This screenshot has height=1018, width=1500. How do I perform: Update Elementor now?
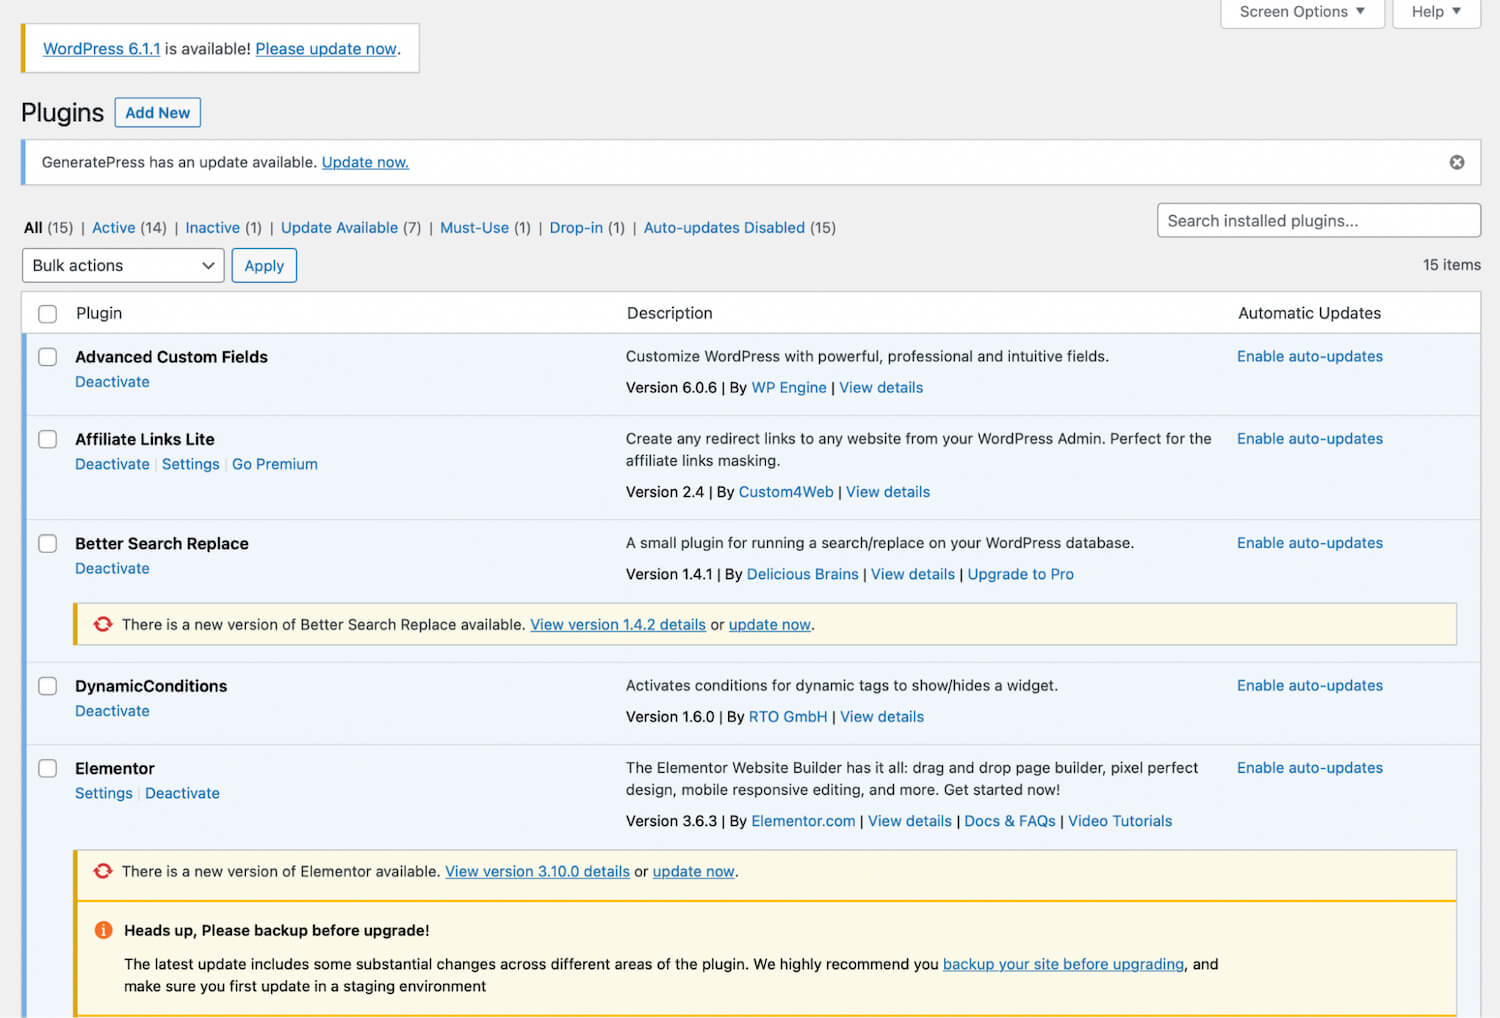[x=693, y=871]
